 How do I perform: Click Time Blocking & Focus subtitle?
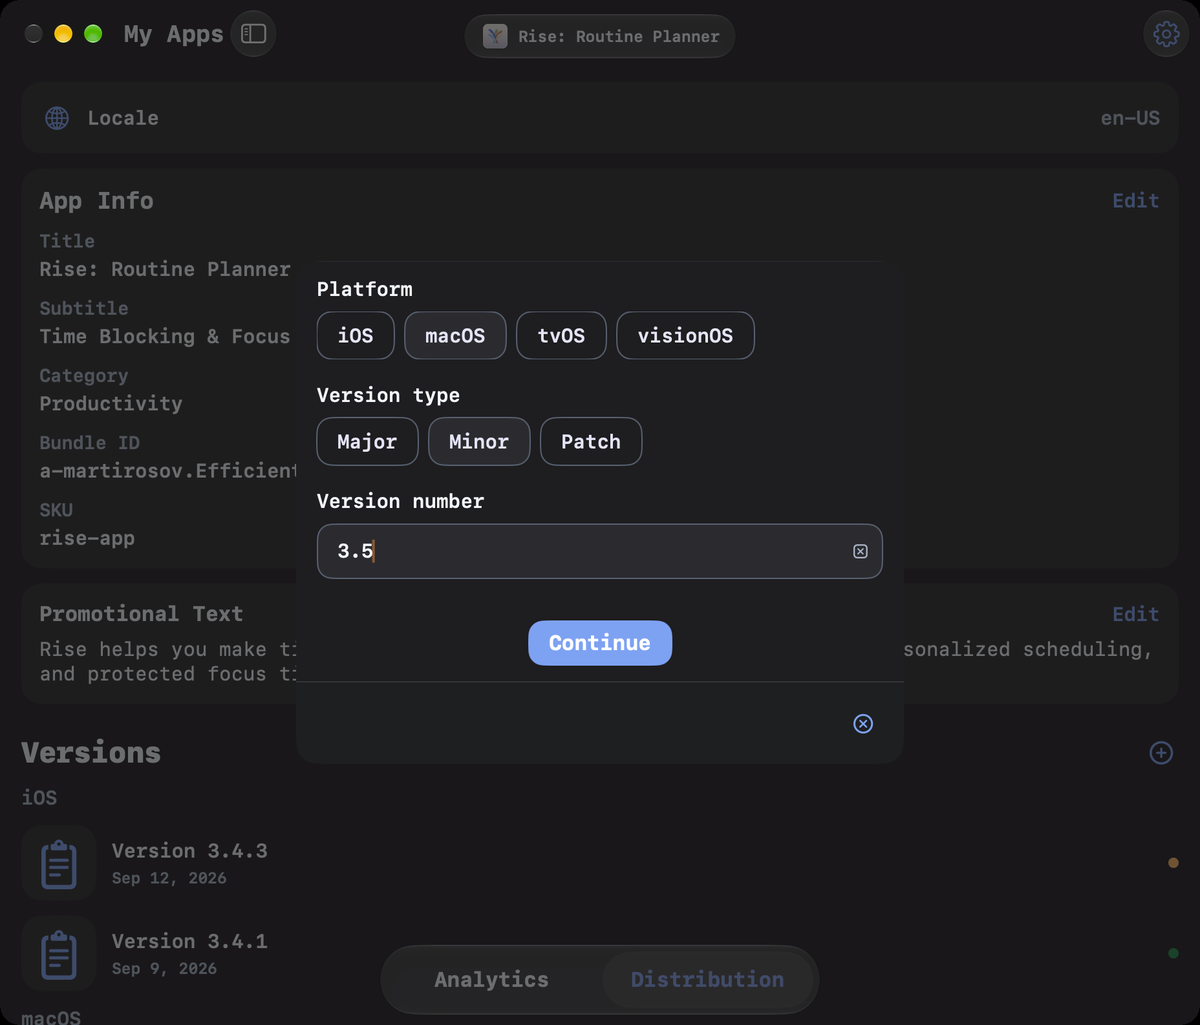165,337
